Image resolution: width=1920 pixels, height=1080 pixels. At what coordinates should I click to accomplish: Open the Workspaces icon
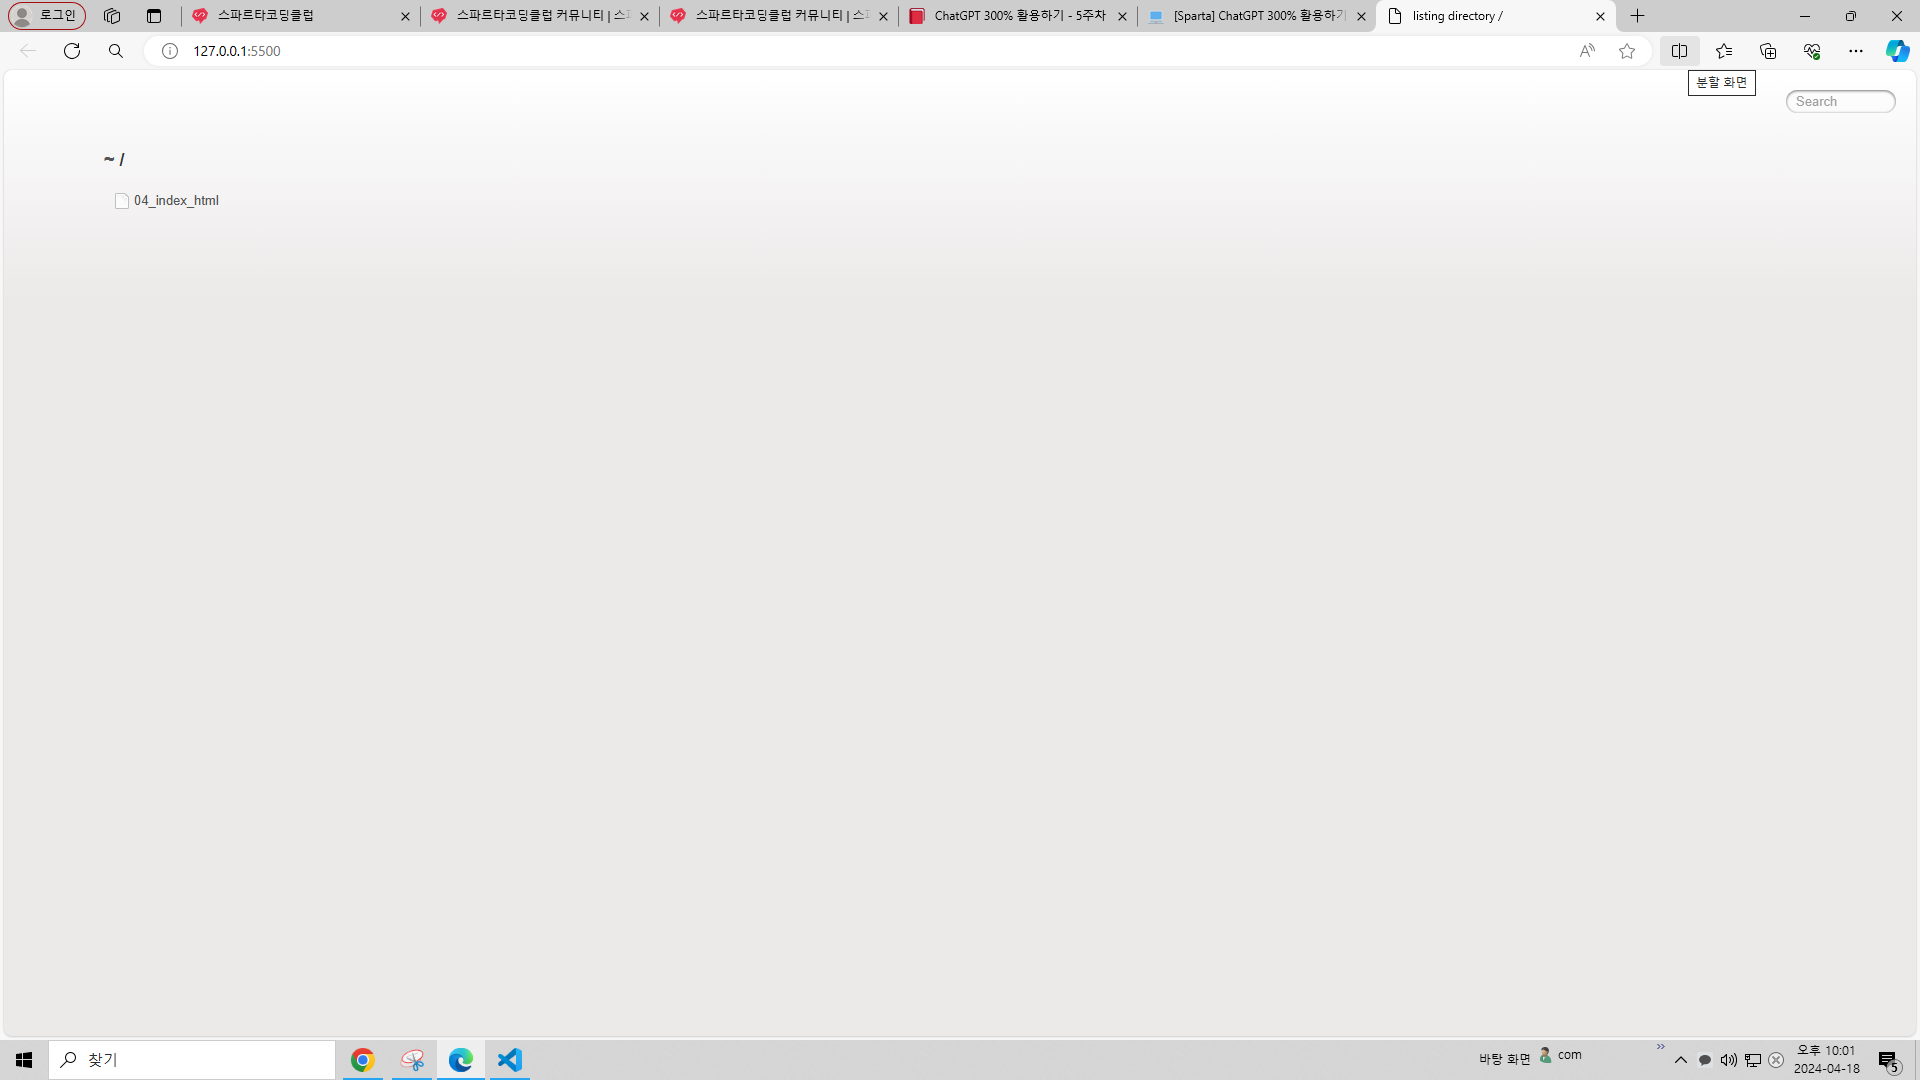(x=112, y=16)
